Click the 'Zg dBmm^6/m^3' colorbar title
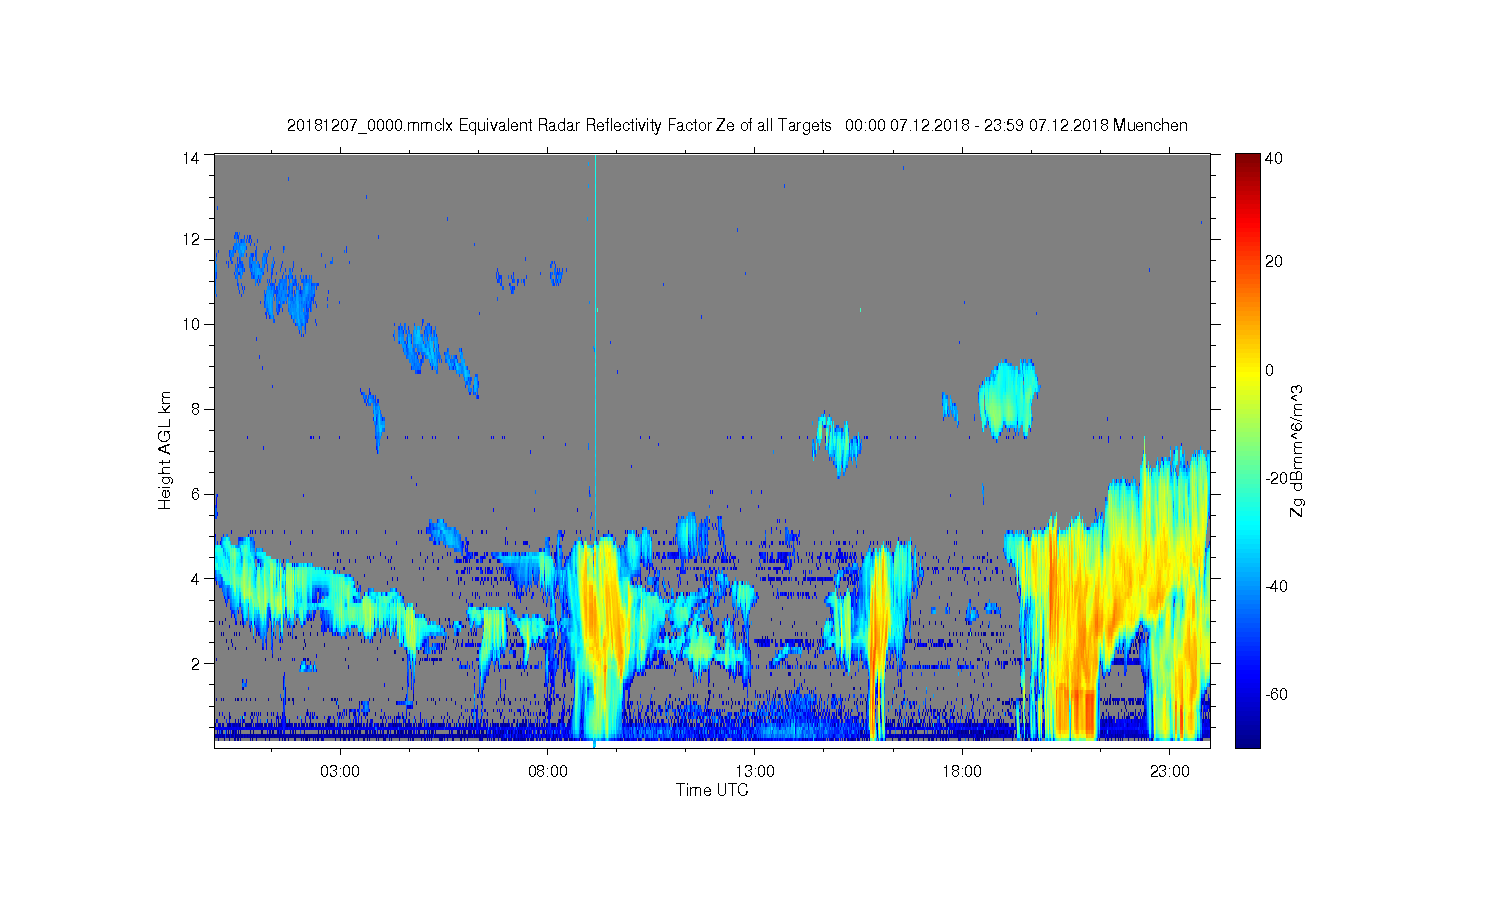The height and width of the screenshot is (900, 1500). coord(1297,450)
